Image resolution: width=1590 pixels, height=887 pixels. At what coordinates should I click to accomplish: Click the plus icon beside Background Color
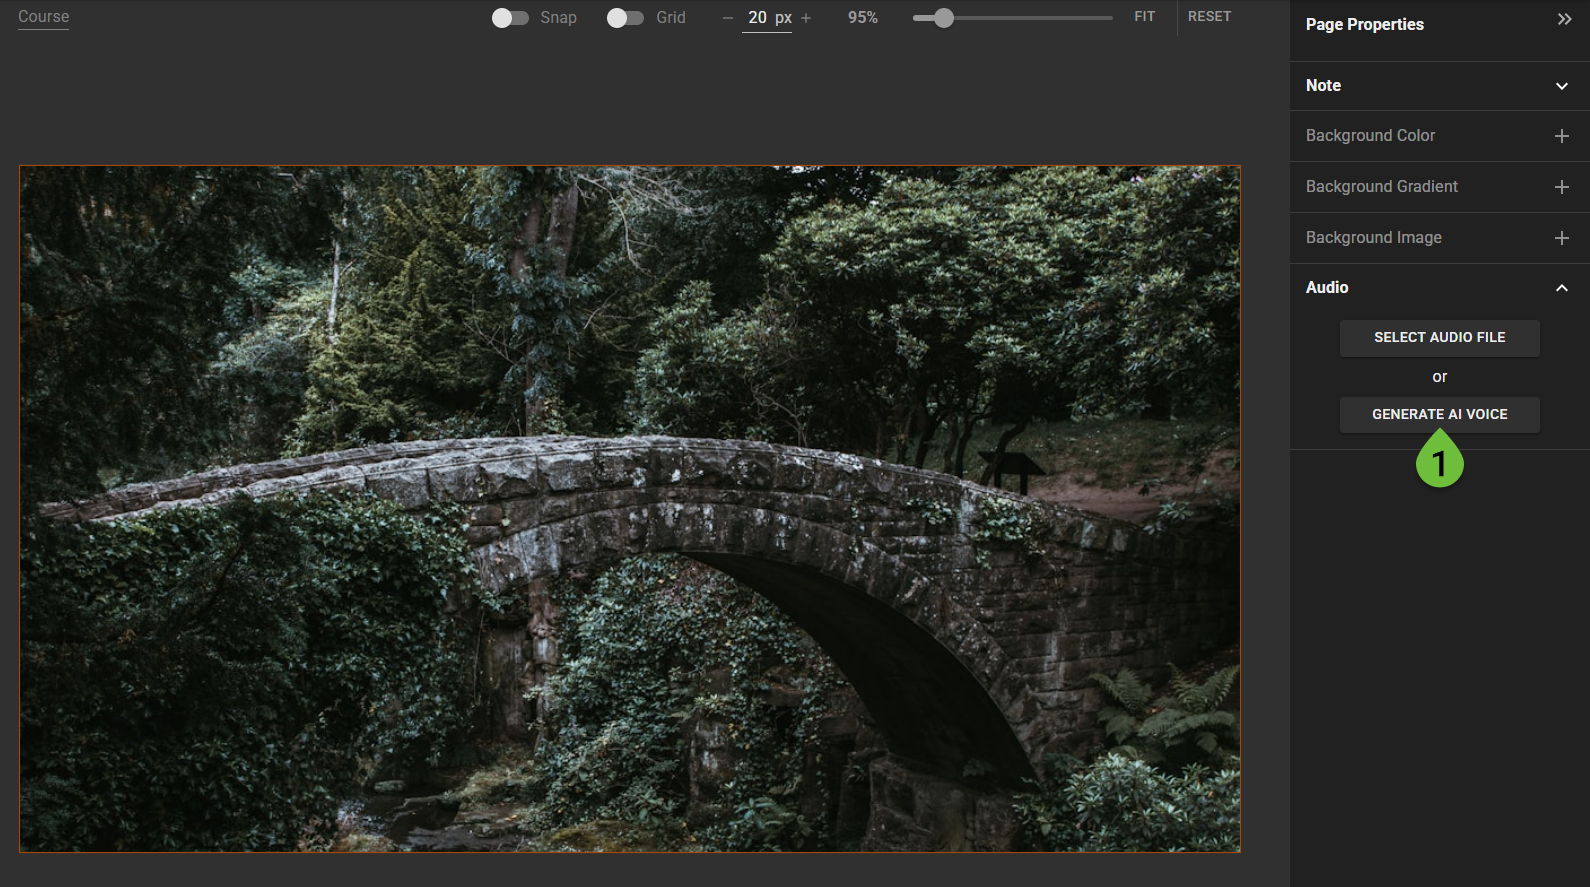point(1561,136)
